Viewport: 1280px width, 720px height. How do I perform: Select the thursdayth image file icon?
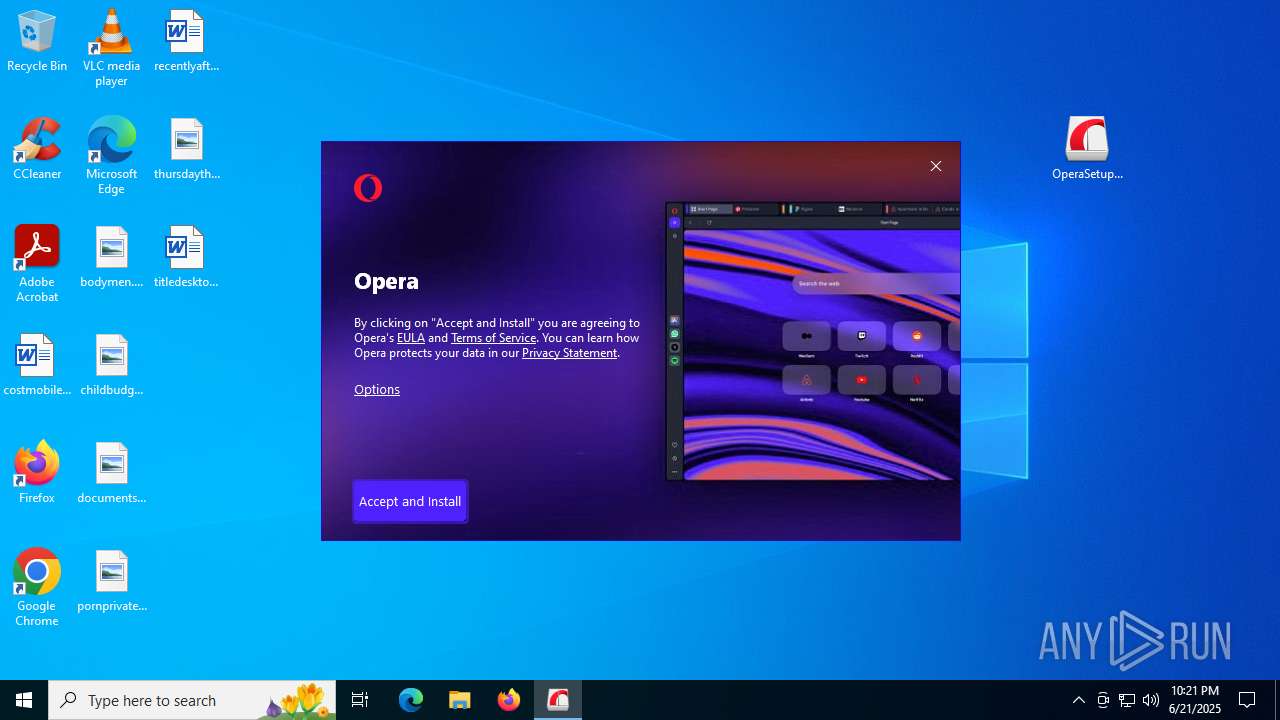[x=186, y=149]
